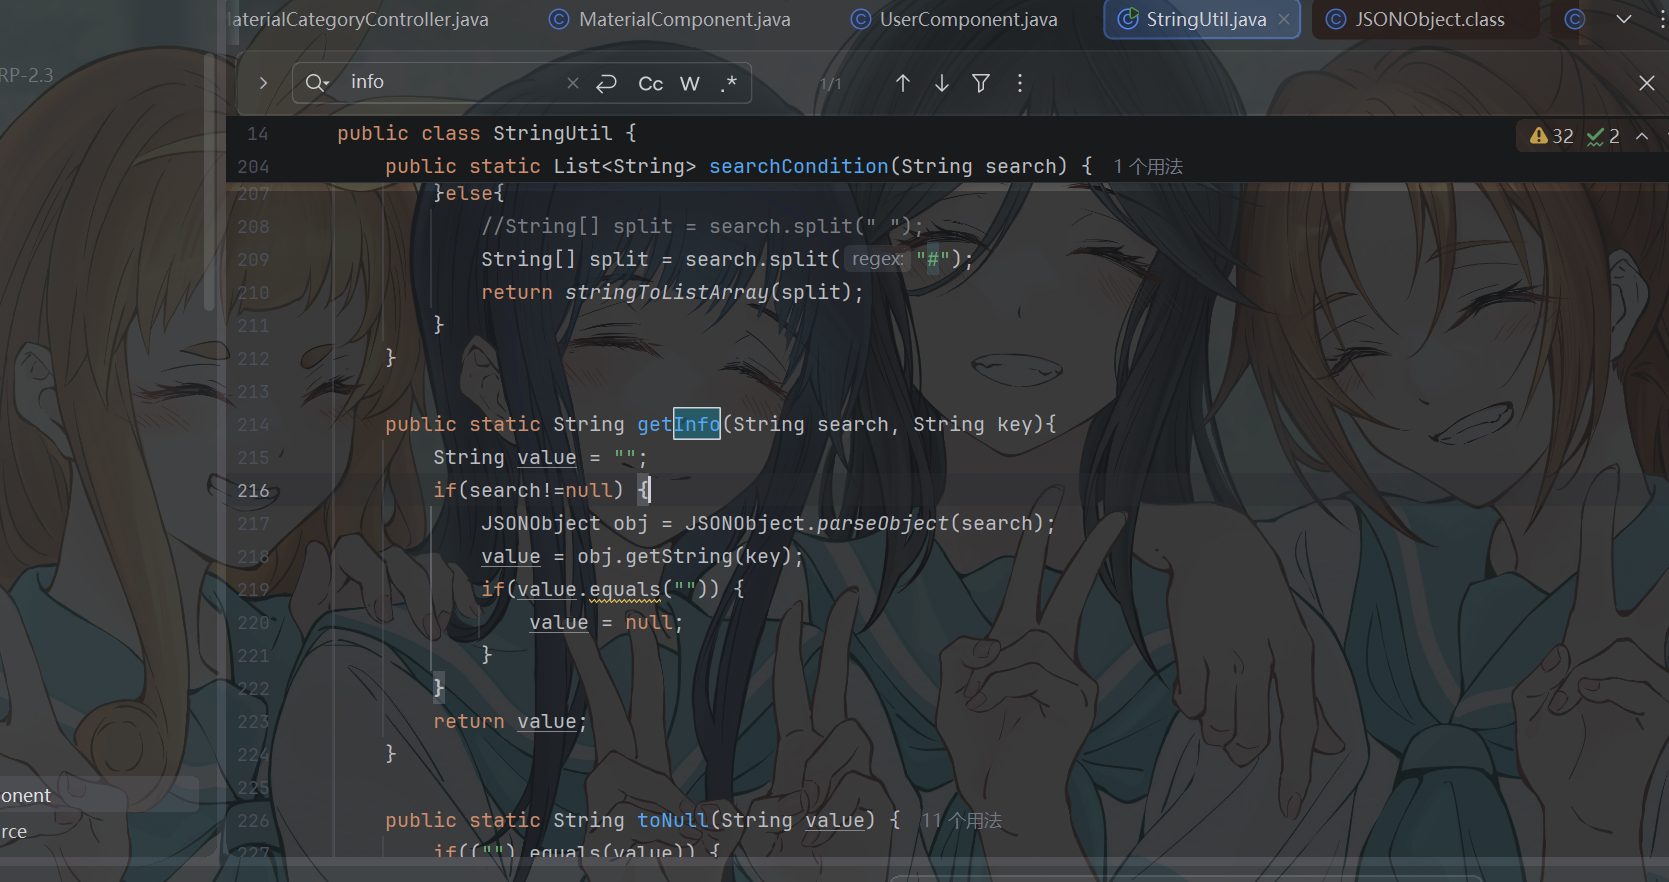Close the find bar
1669x882 pixels.
[x=1647, y=83]
